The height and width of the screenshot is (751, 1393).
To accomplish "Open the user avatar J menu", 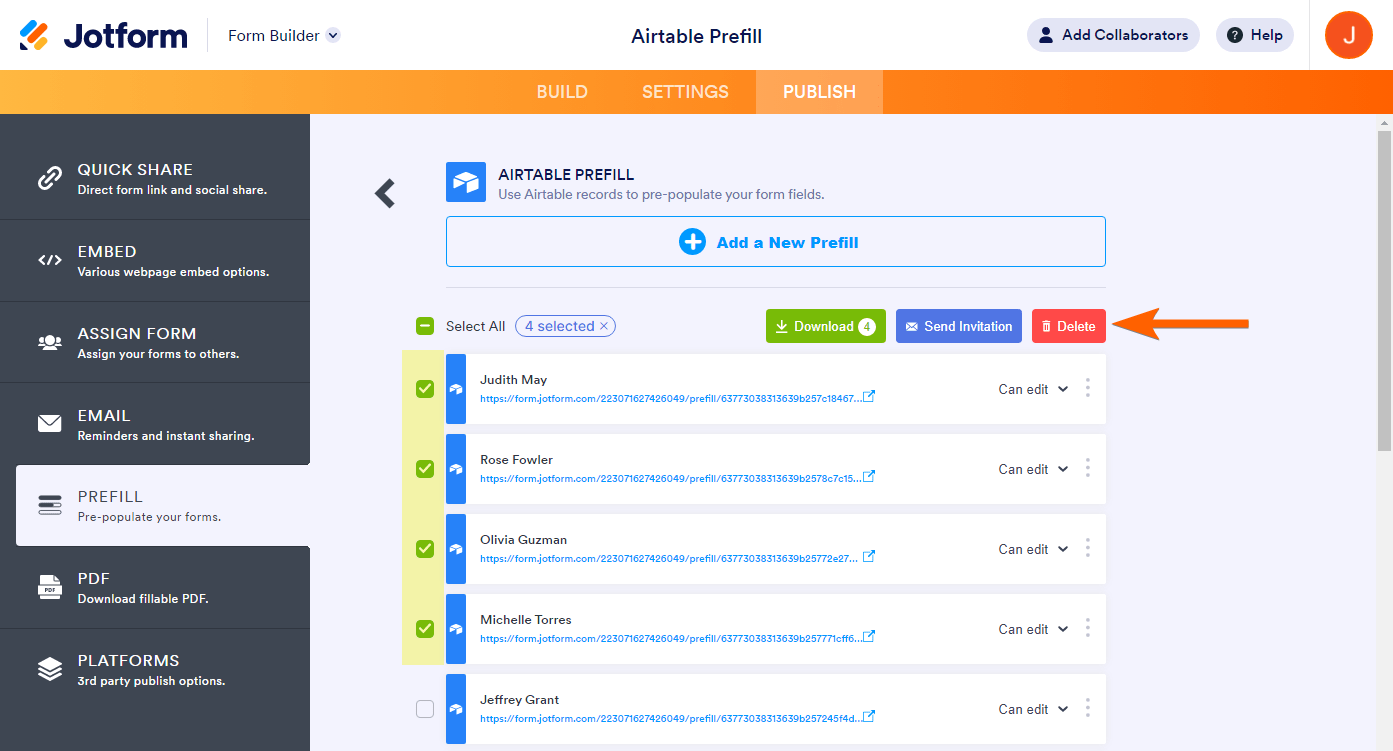I will click(x=1349, y=35).
